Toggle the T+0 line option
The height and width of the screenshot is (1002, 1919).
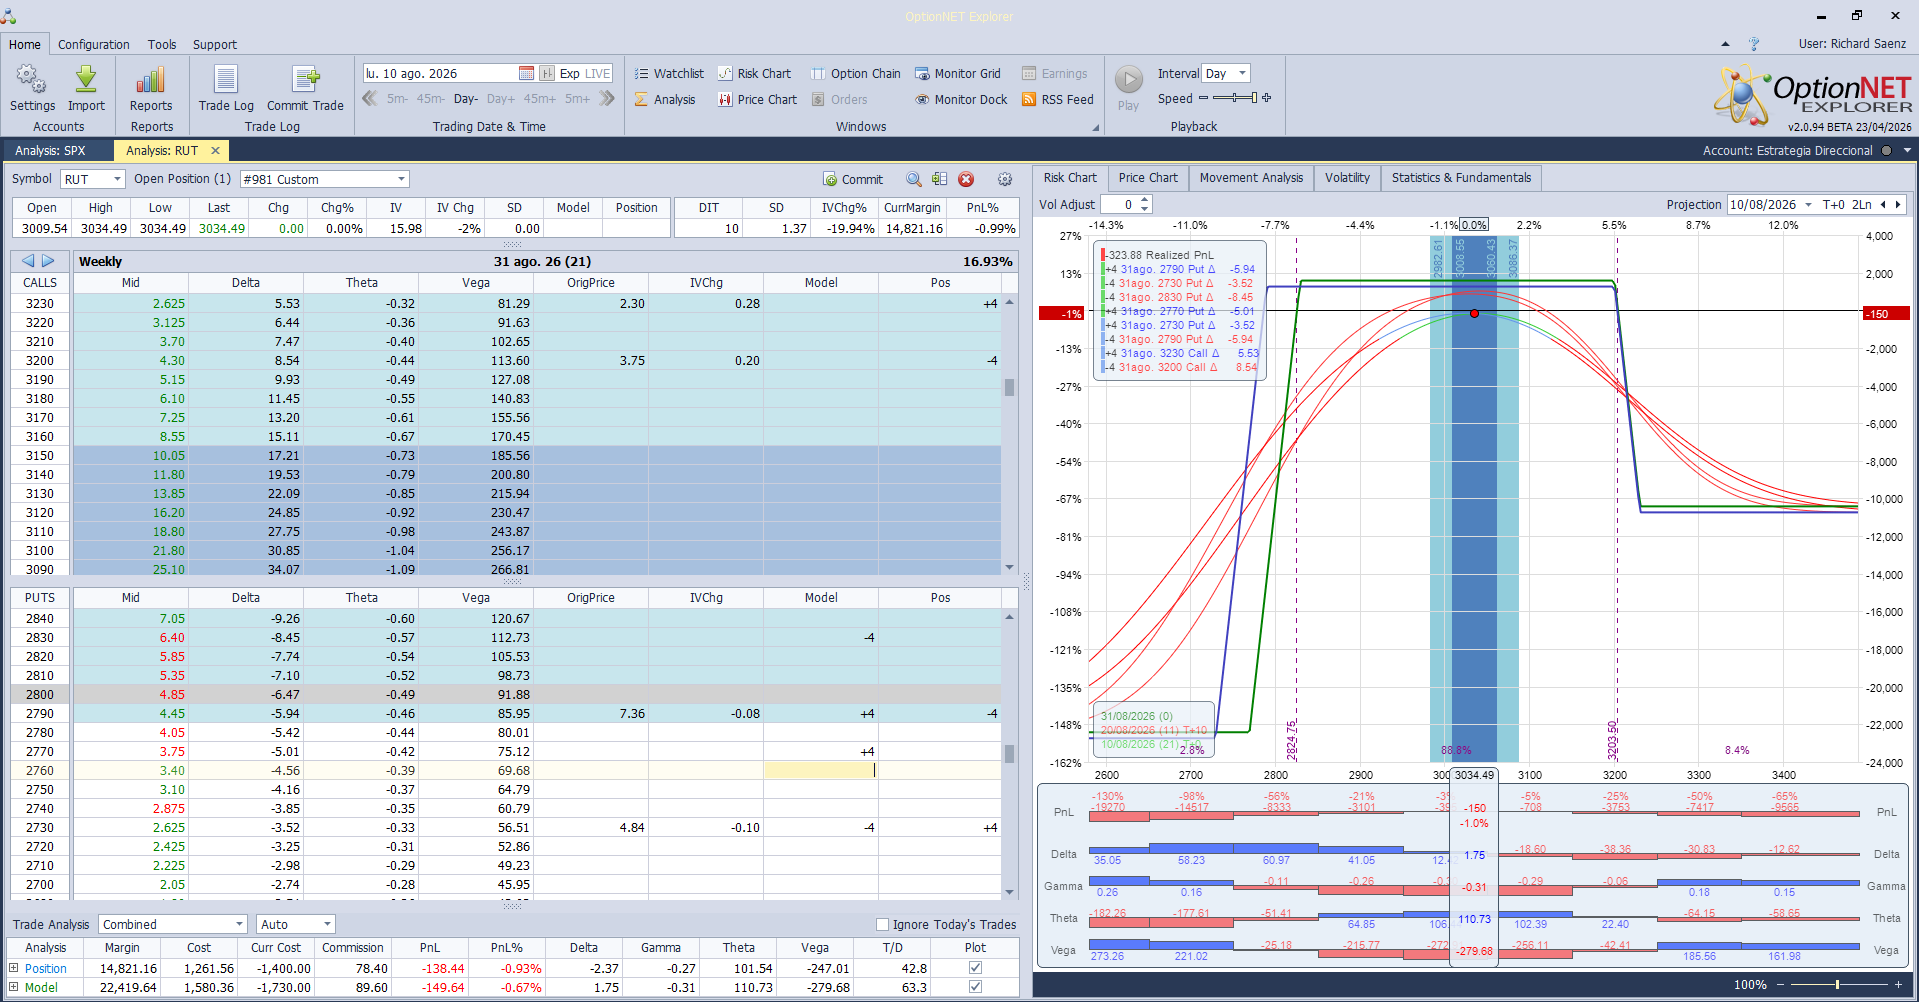(x=1834, y=204)
